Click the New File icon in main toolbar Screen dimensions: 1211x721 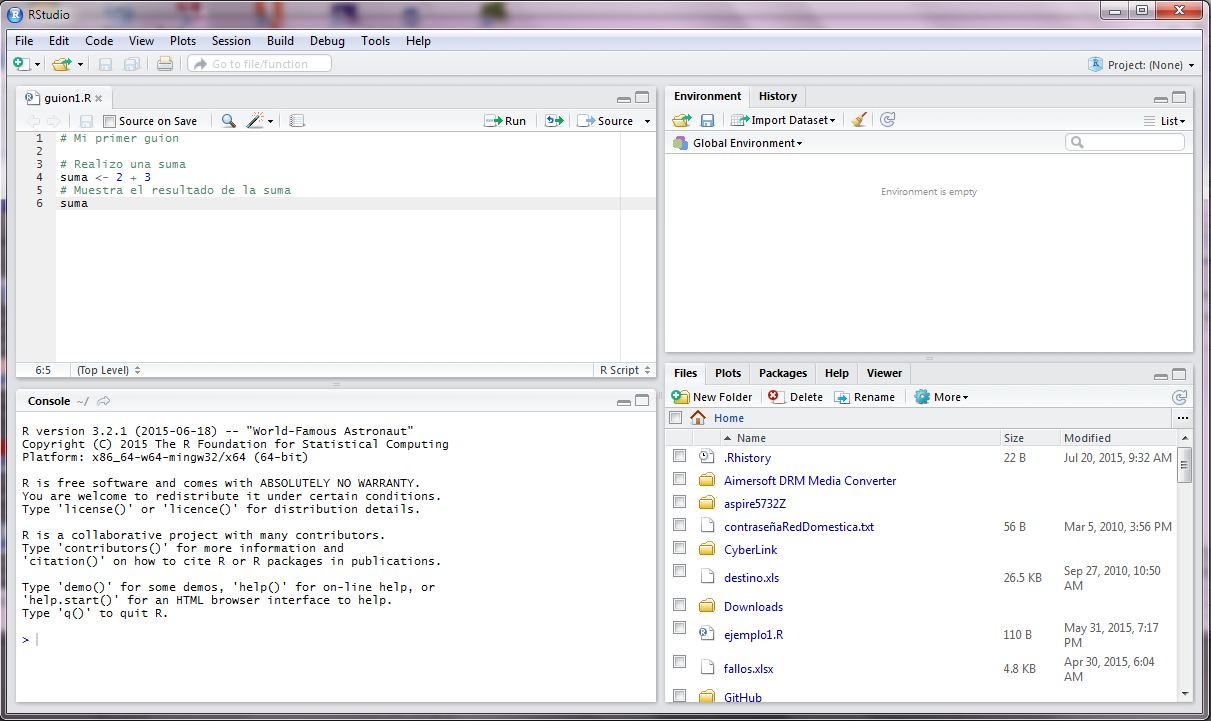[x=21, y=64]
